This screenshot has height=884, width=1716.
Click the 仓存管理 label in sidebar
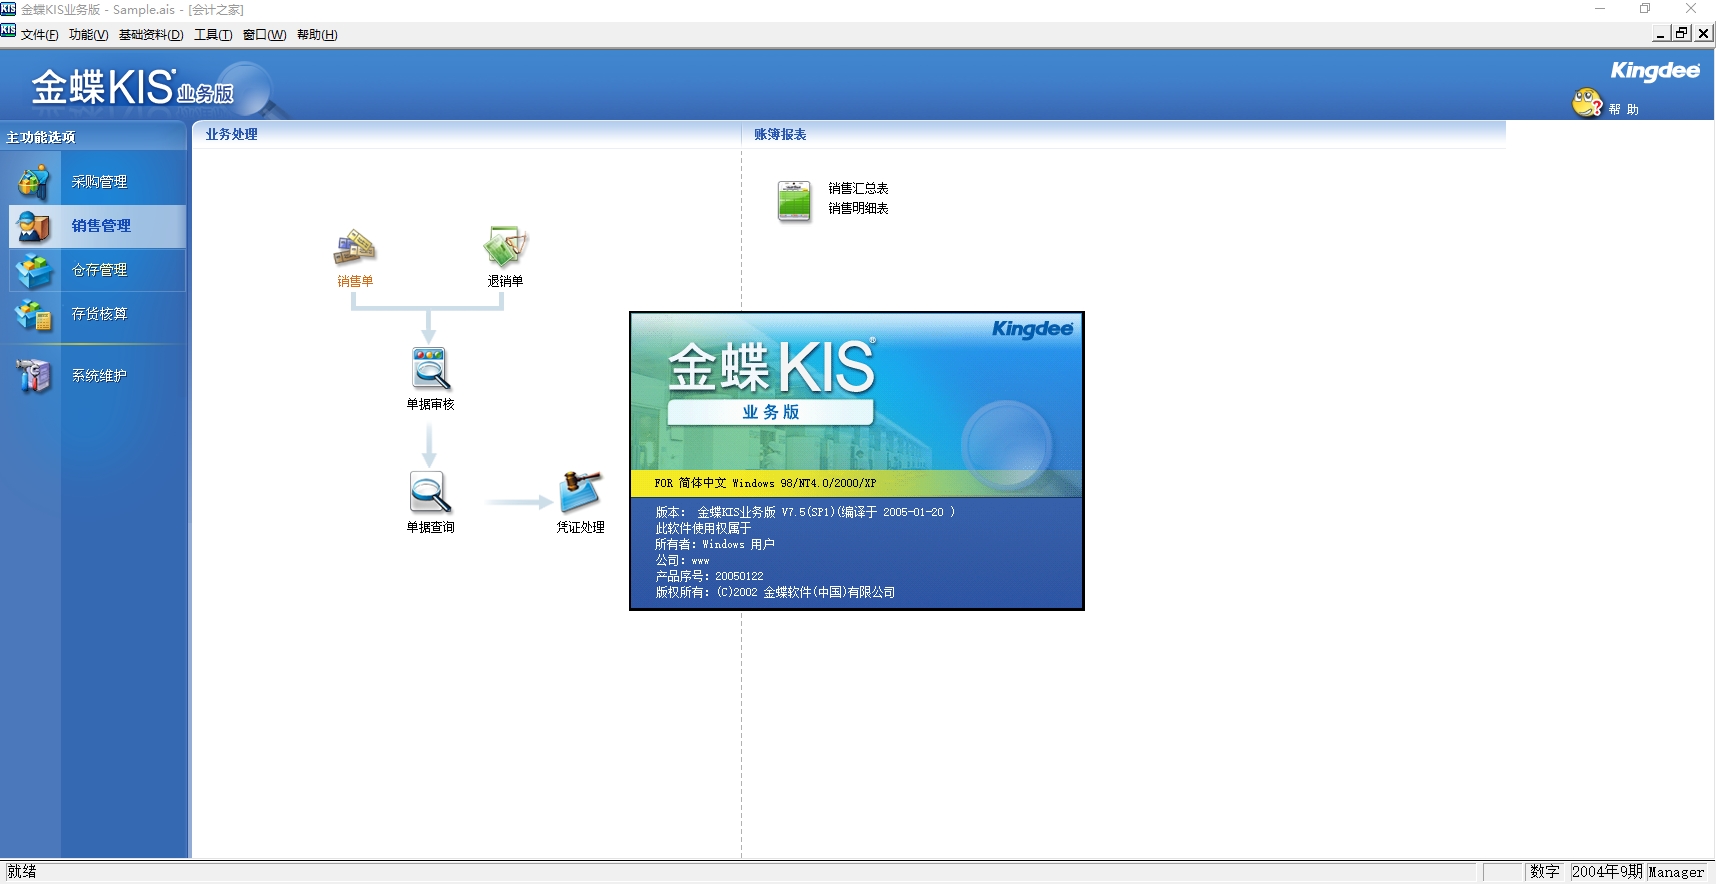(x=100, y=270)
